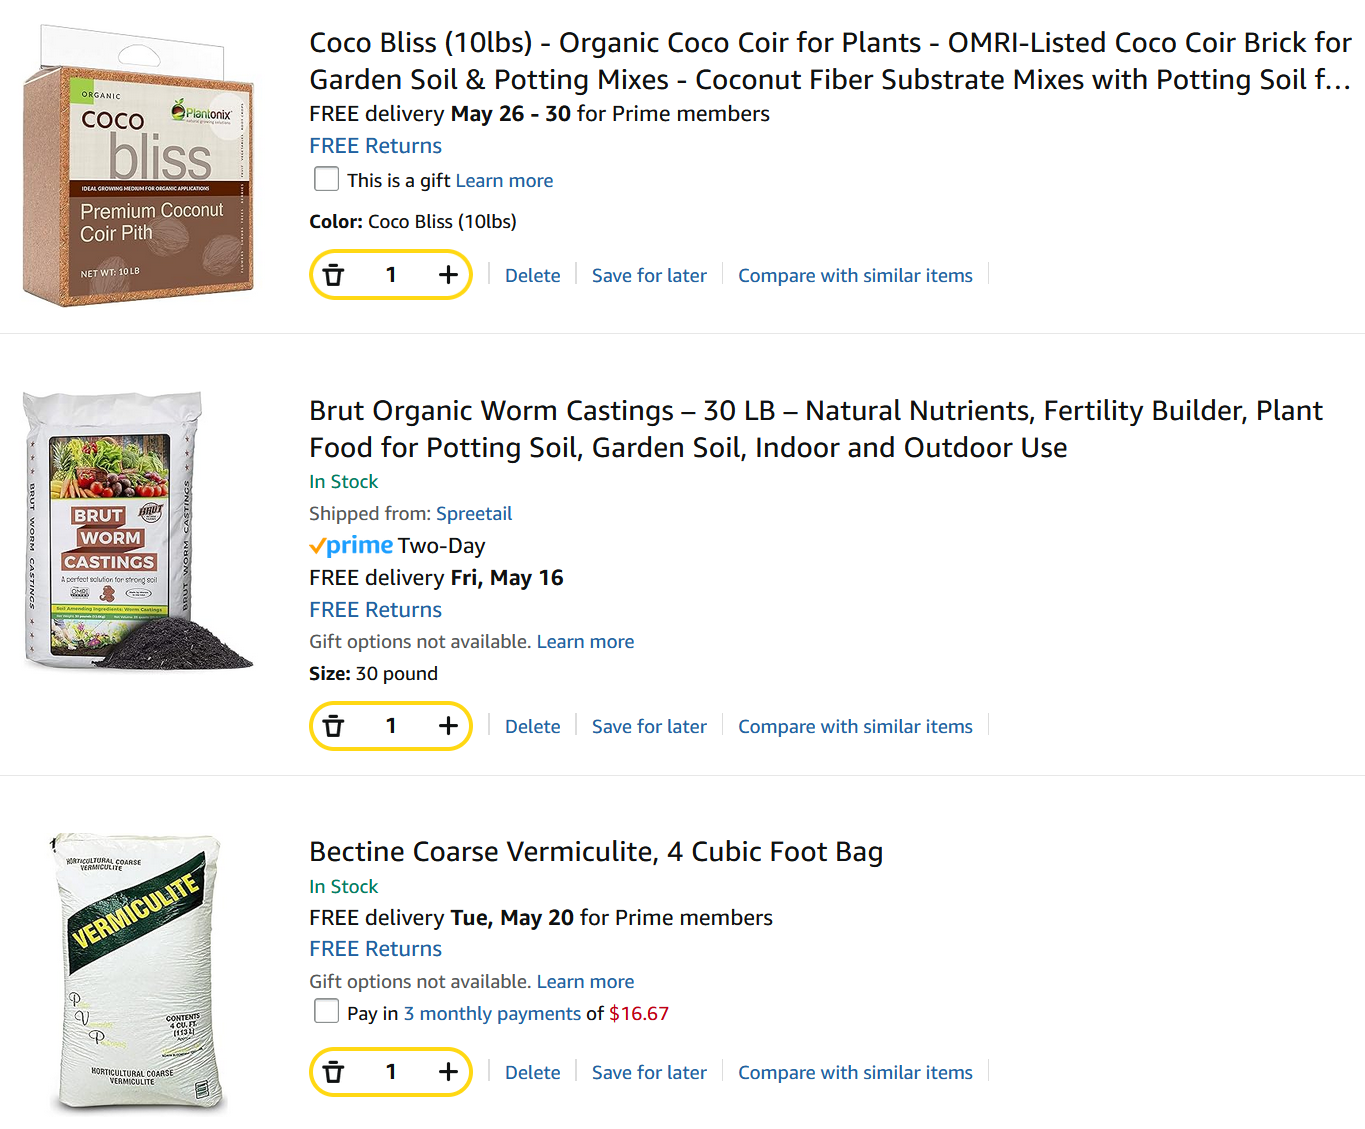This screenshot has height=1129, width=1365.
Task: Click Learn more beside gift checkbox
Action: tap(504, 180)
